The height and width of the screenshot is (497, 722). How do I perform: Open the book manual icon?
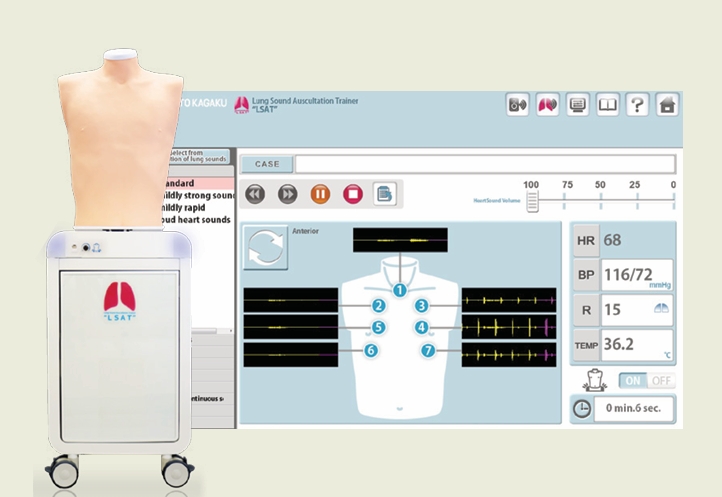(607, 105)
